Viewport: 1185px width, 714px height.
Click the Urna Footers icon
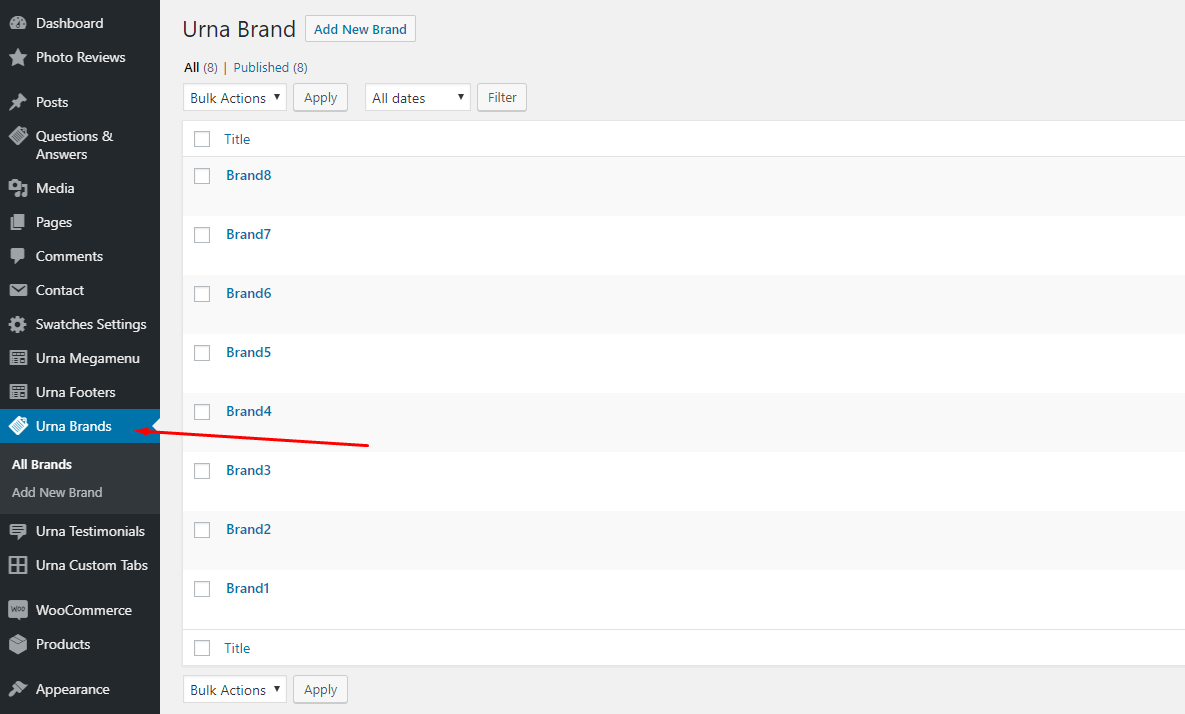[18, 392]
